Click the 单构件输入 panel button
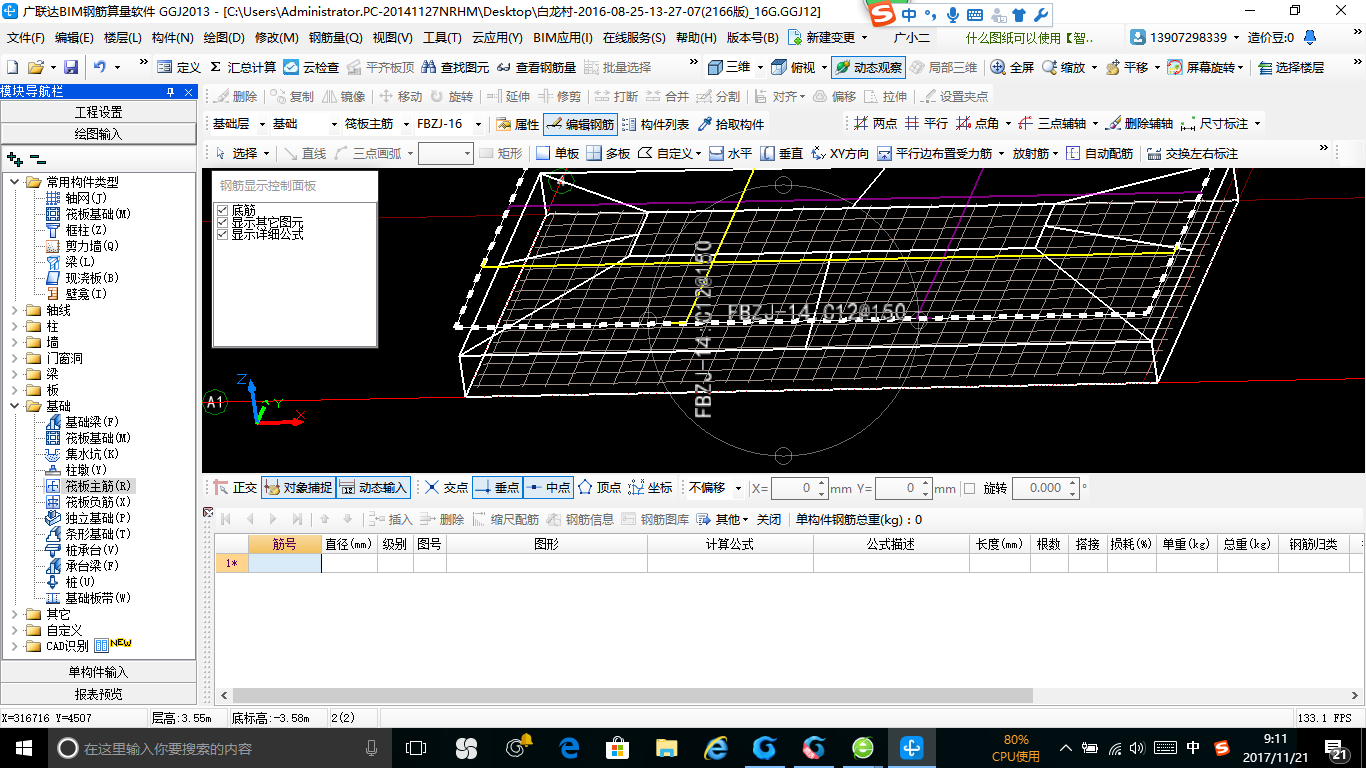Image resolution: width=1366 pixels, height=768 pixels. pos(98,672)
